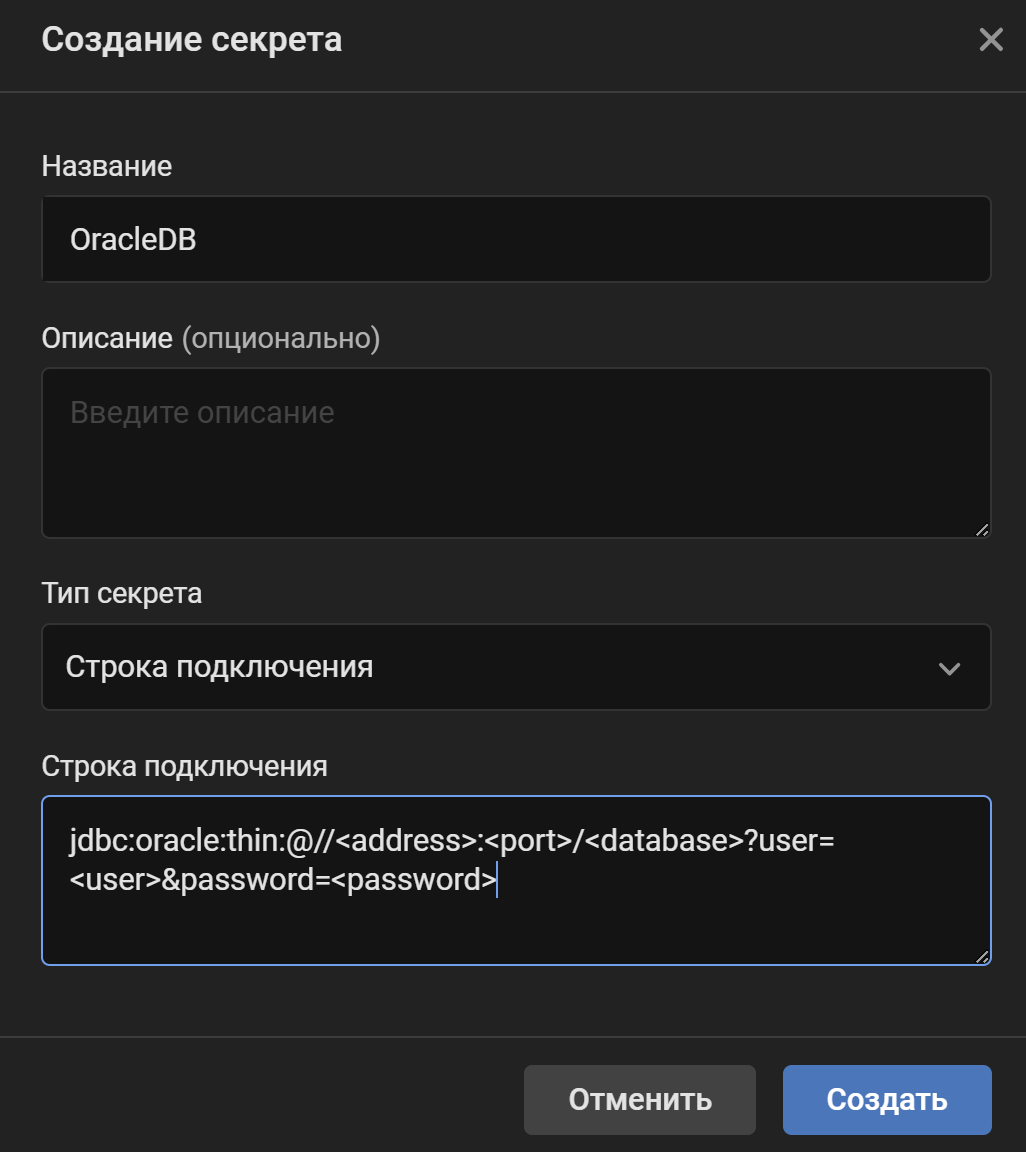This screenshot has height=1152, width=1026.
Task: Click the chevron next to Строка подключения type
Action: click(x=949, y=667)
